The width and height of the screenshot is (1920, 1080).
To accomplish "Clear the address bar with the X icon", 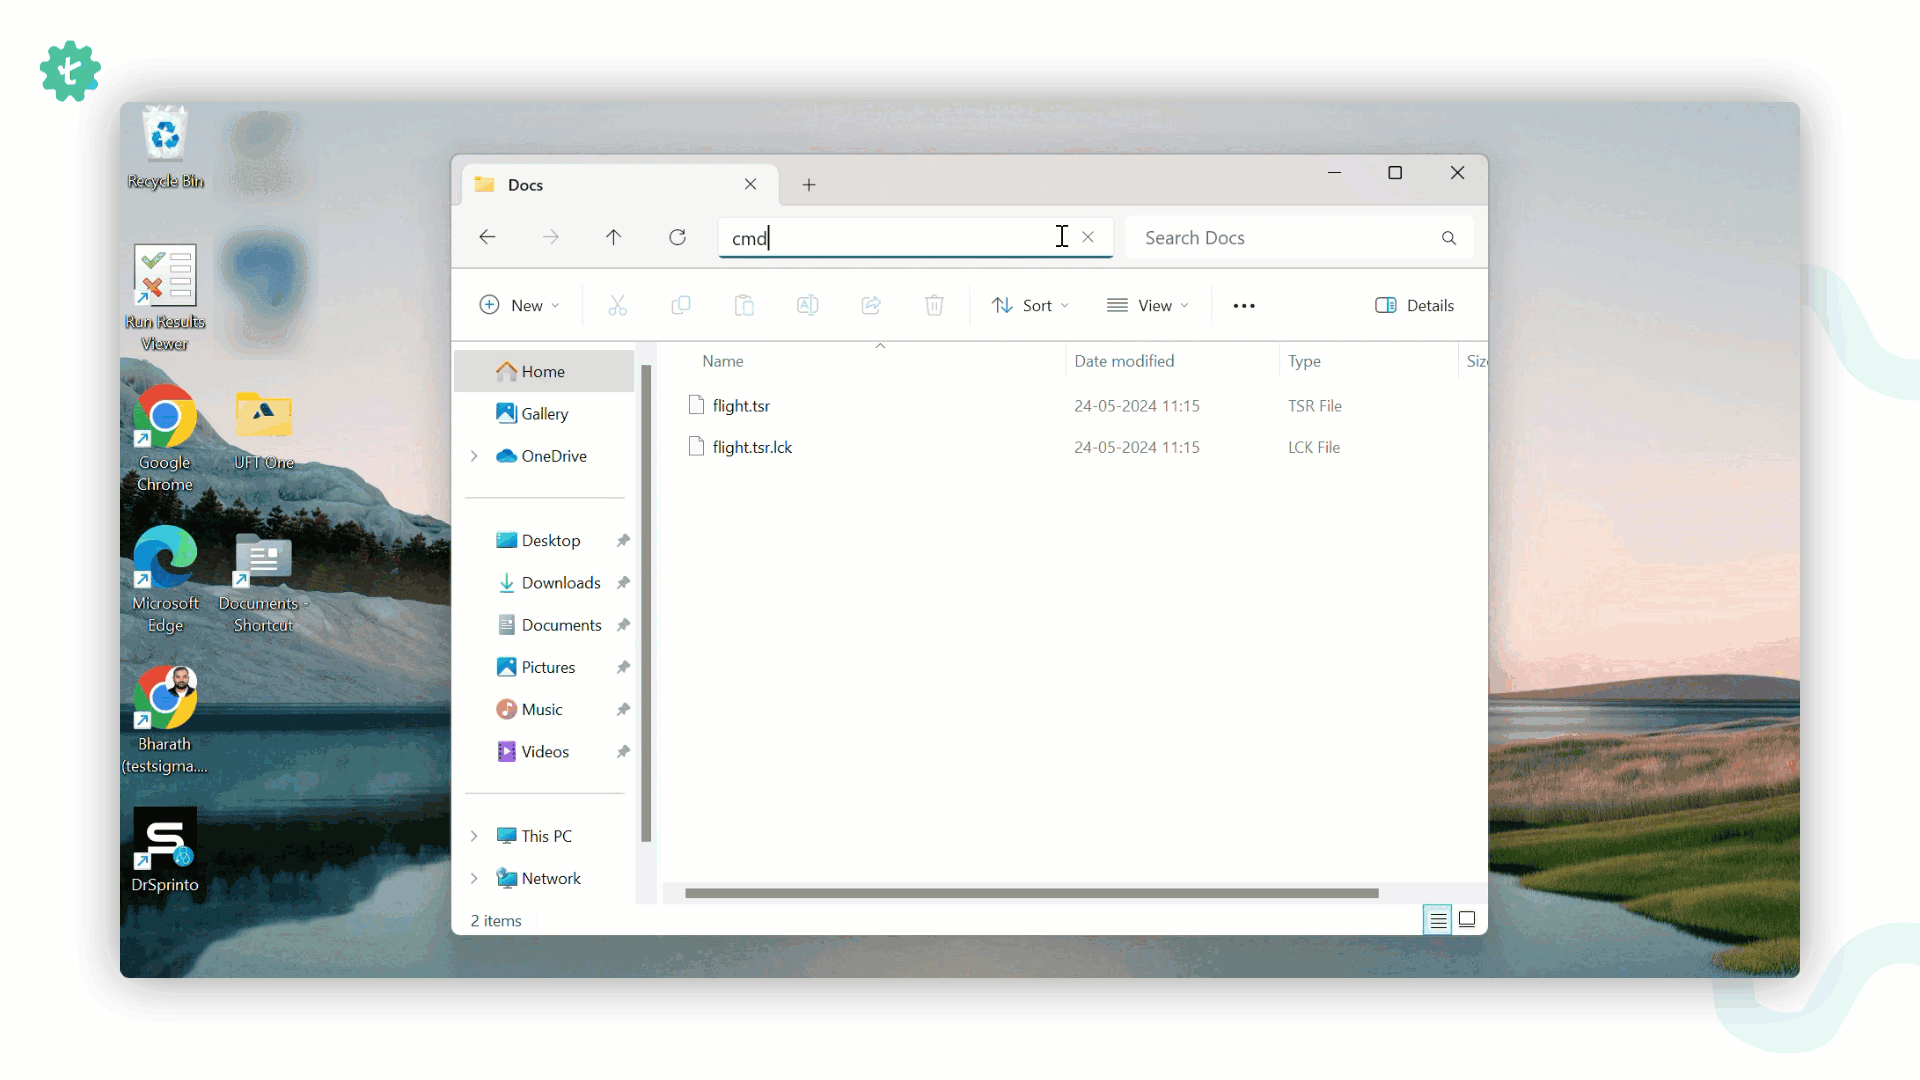I will 1088,237.
